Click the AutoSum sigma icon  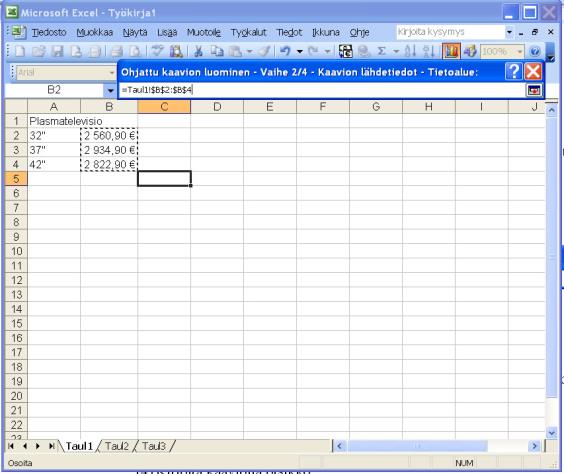click(x=382, y=51)
